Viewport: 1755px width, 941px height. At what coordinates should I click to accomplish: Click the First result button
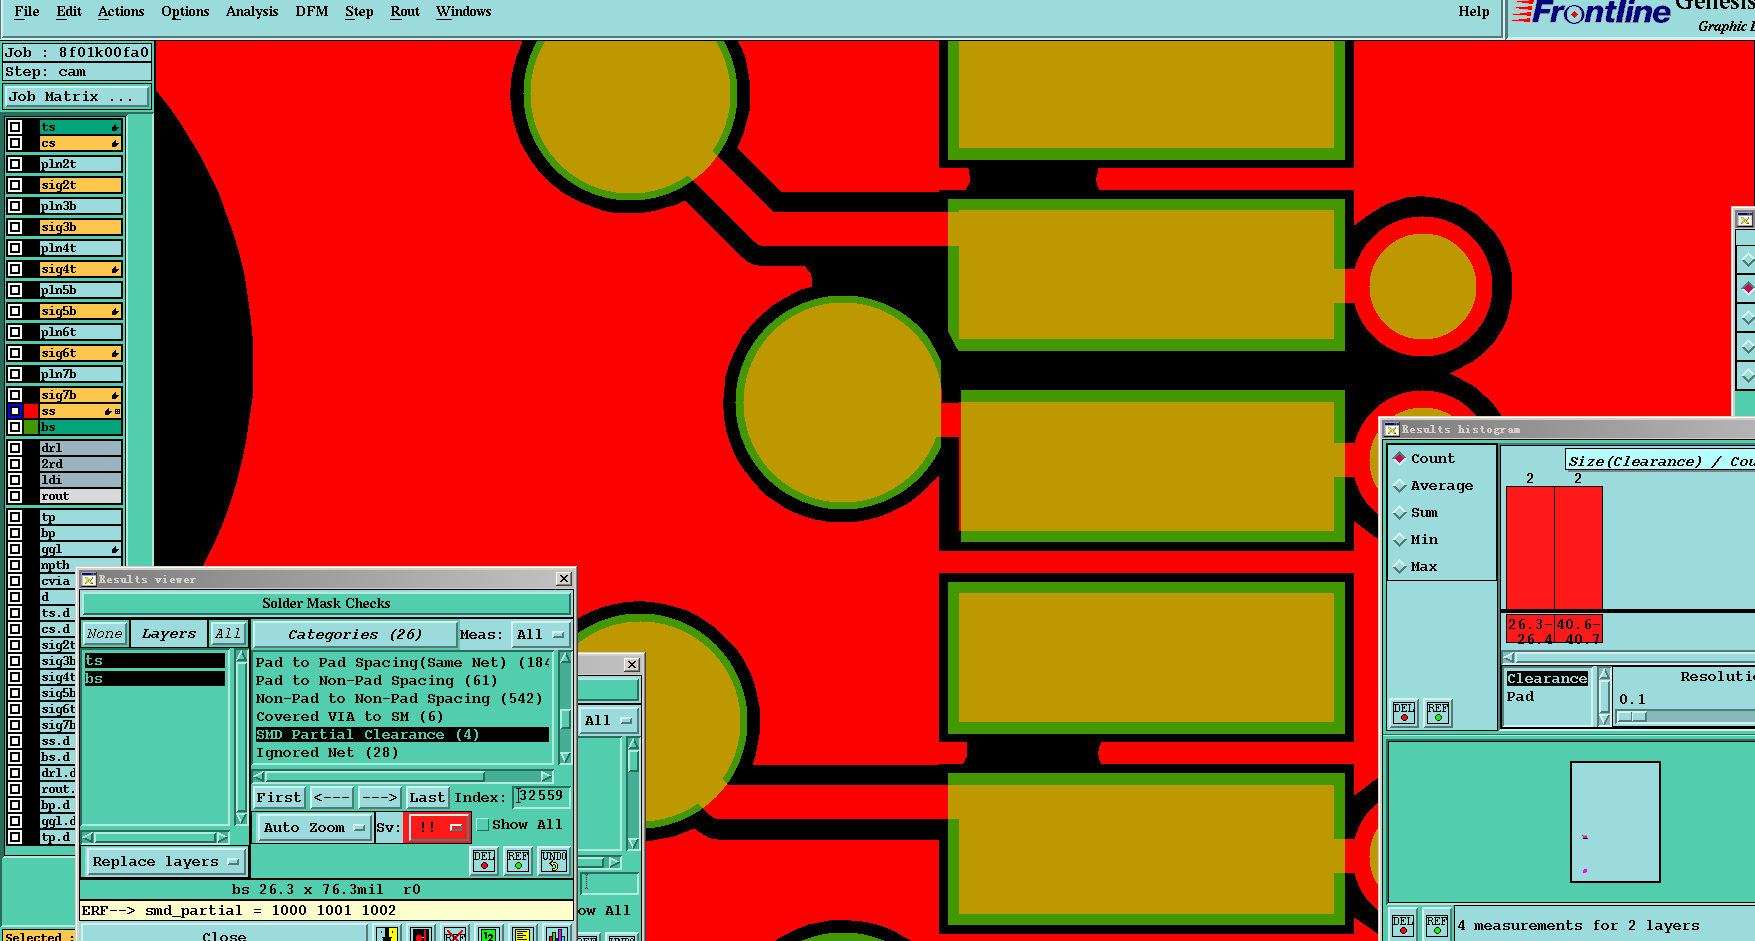278,797
